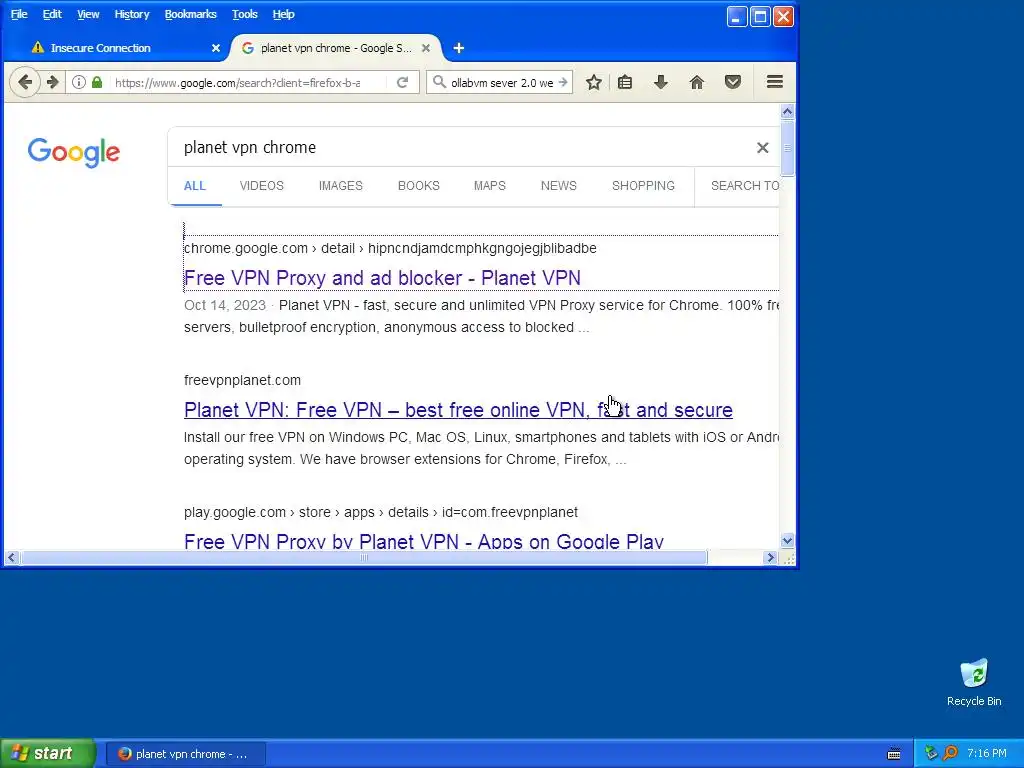Click the keyboard icon in the taskbar

(894, 754)
